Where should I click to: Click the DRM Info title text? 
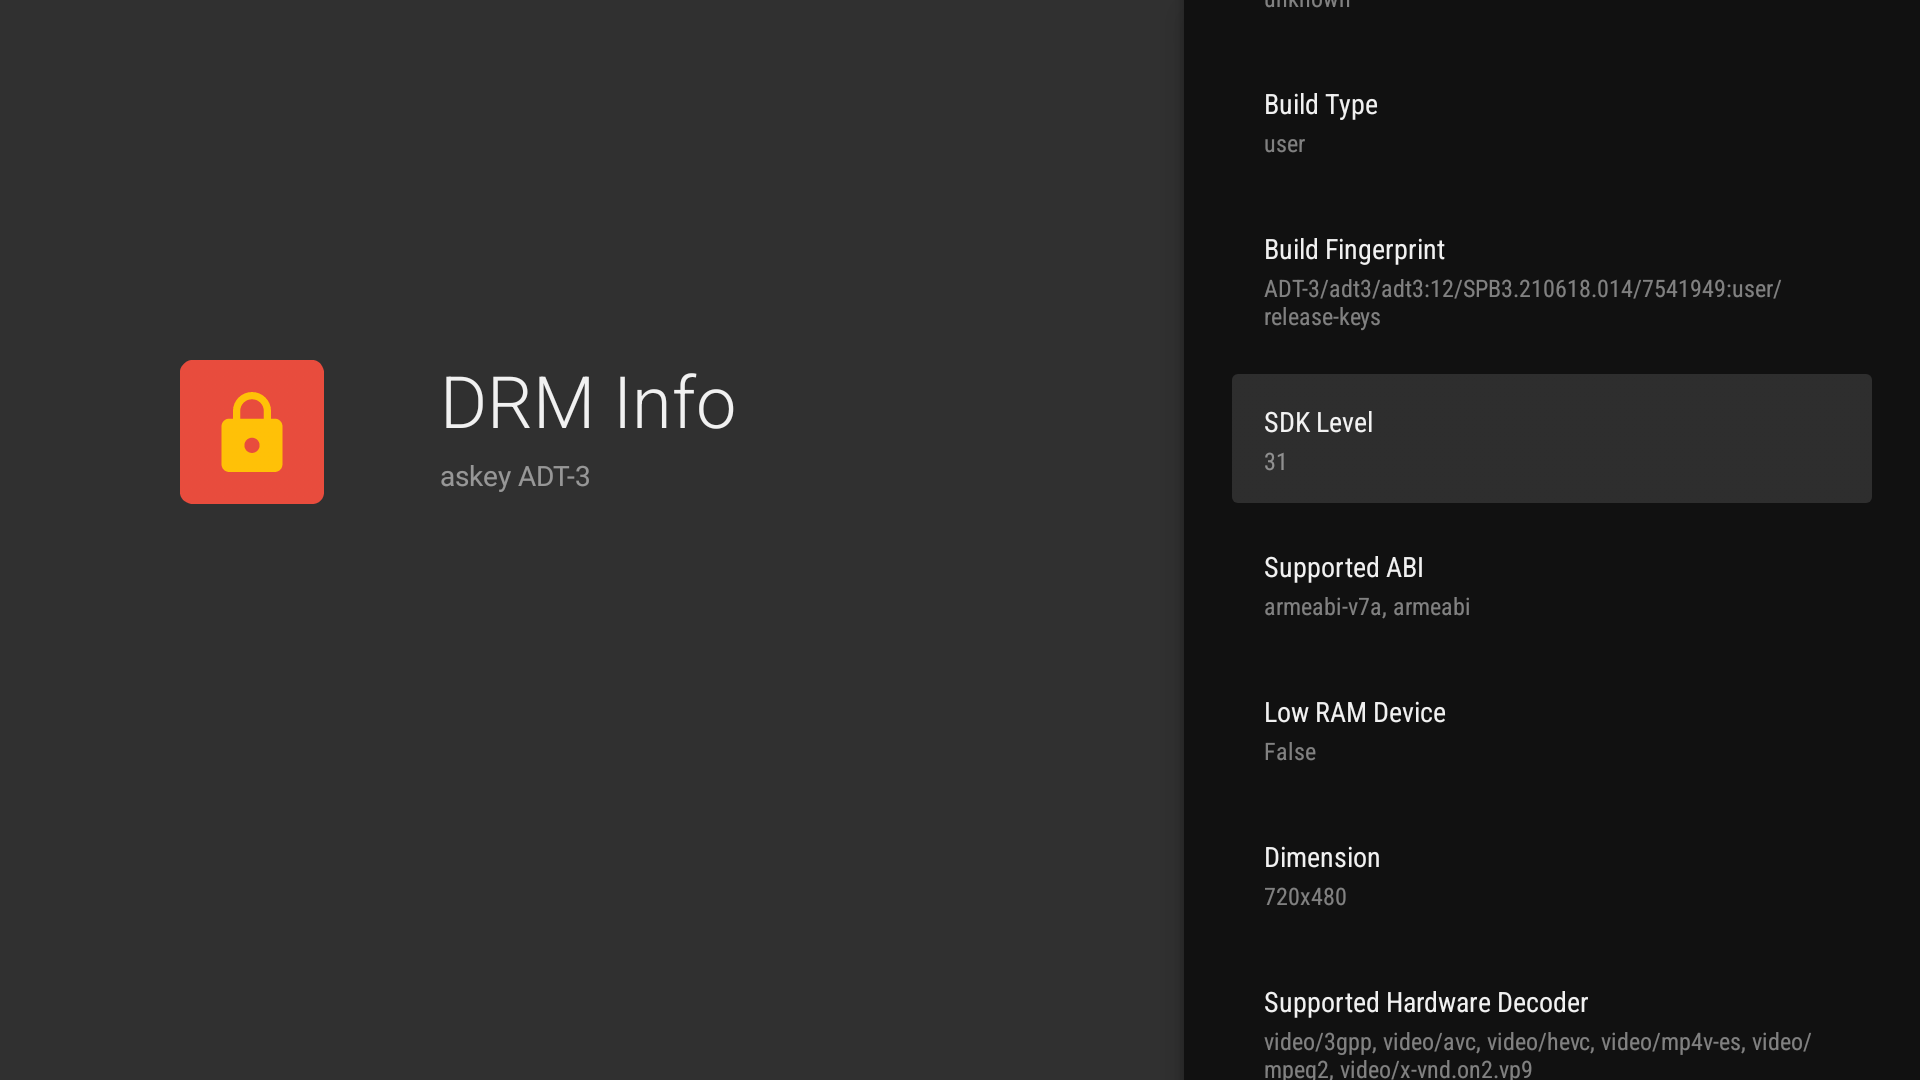pos(587,403)
